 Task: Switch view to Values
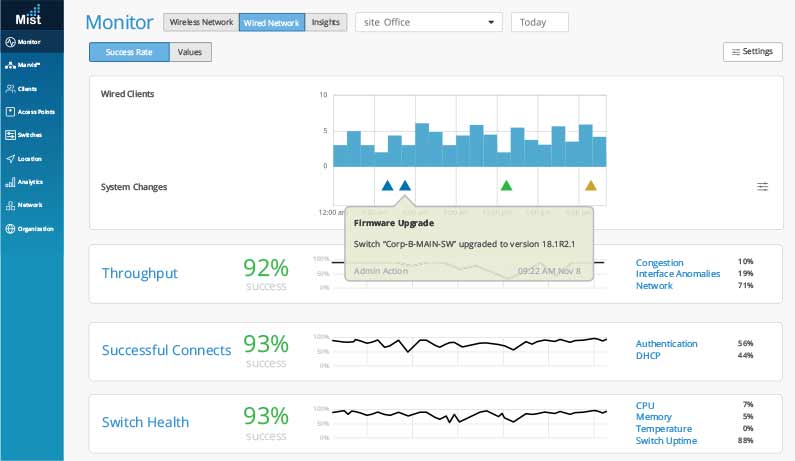[x=190, y=52]
